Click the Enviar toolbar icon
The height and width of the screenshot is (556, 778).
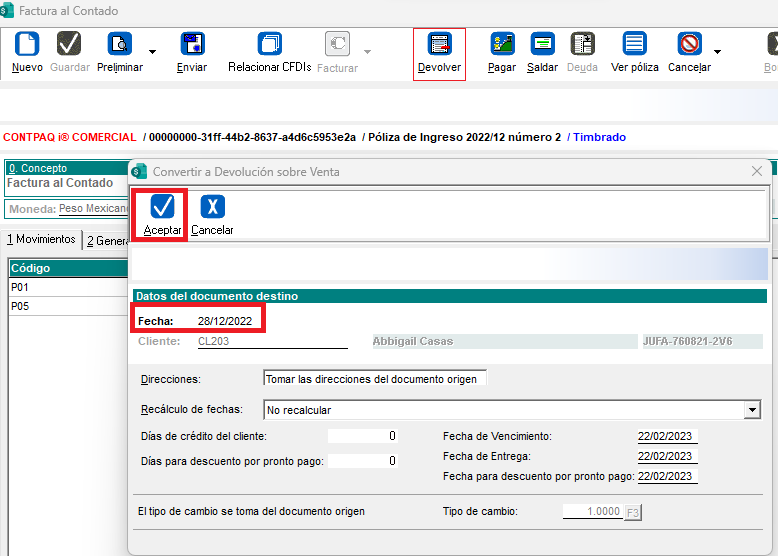click(192, 45)
